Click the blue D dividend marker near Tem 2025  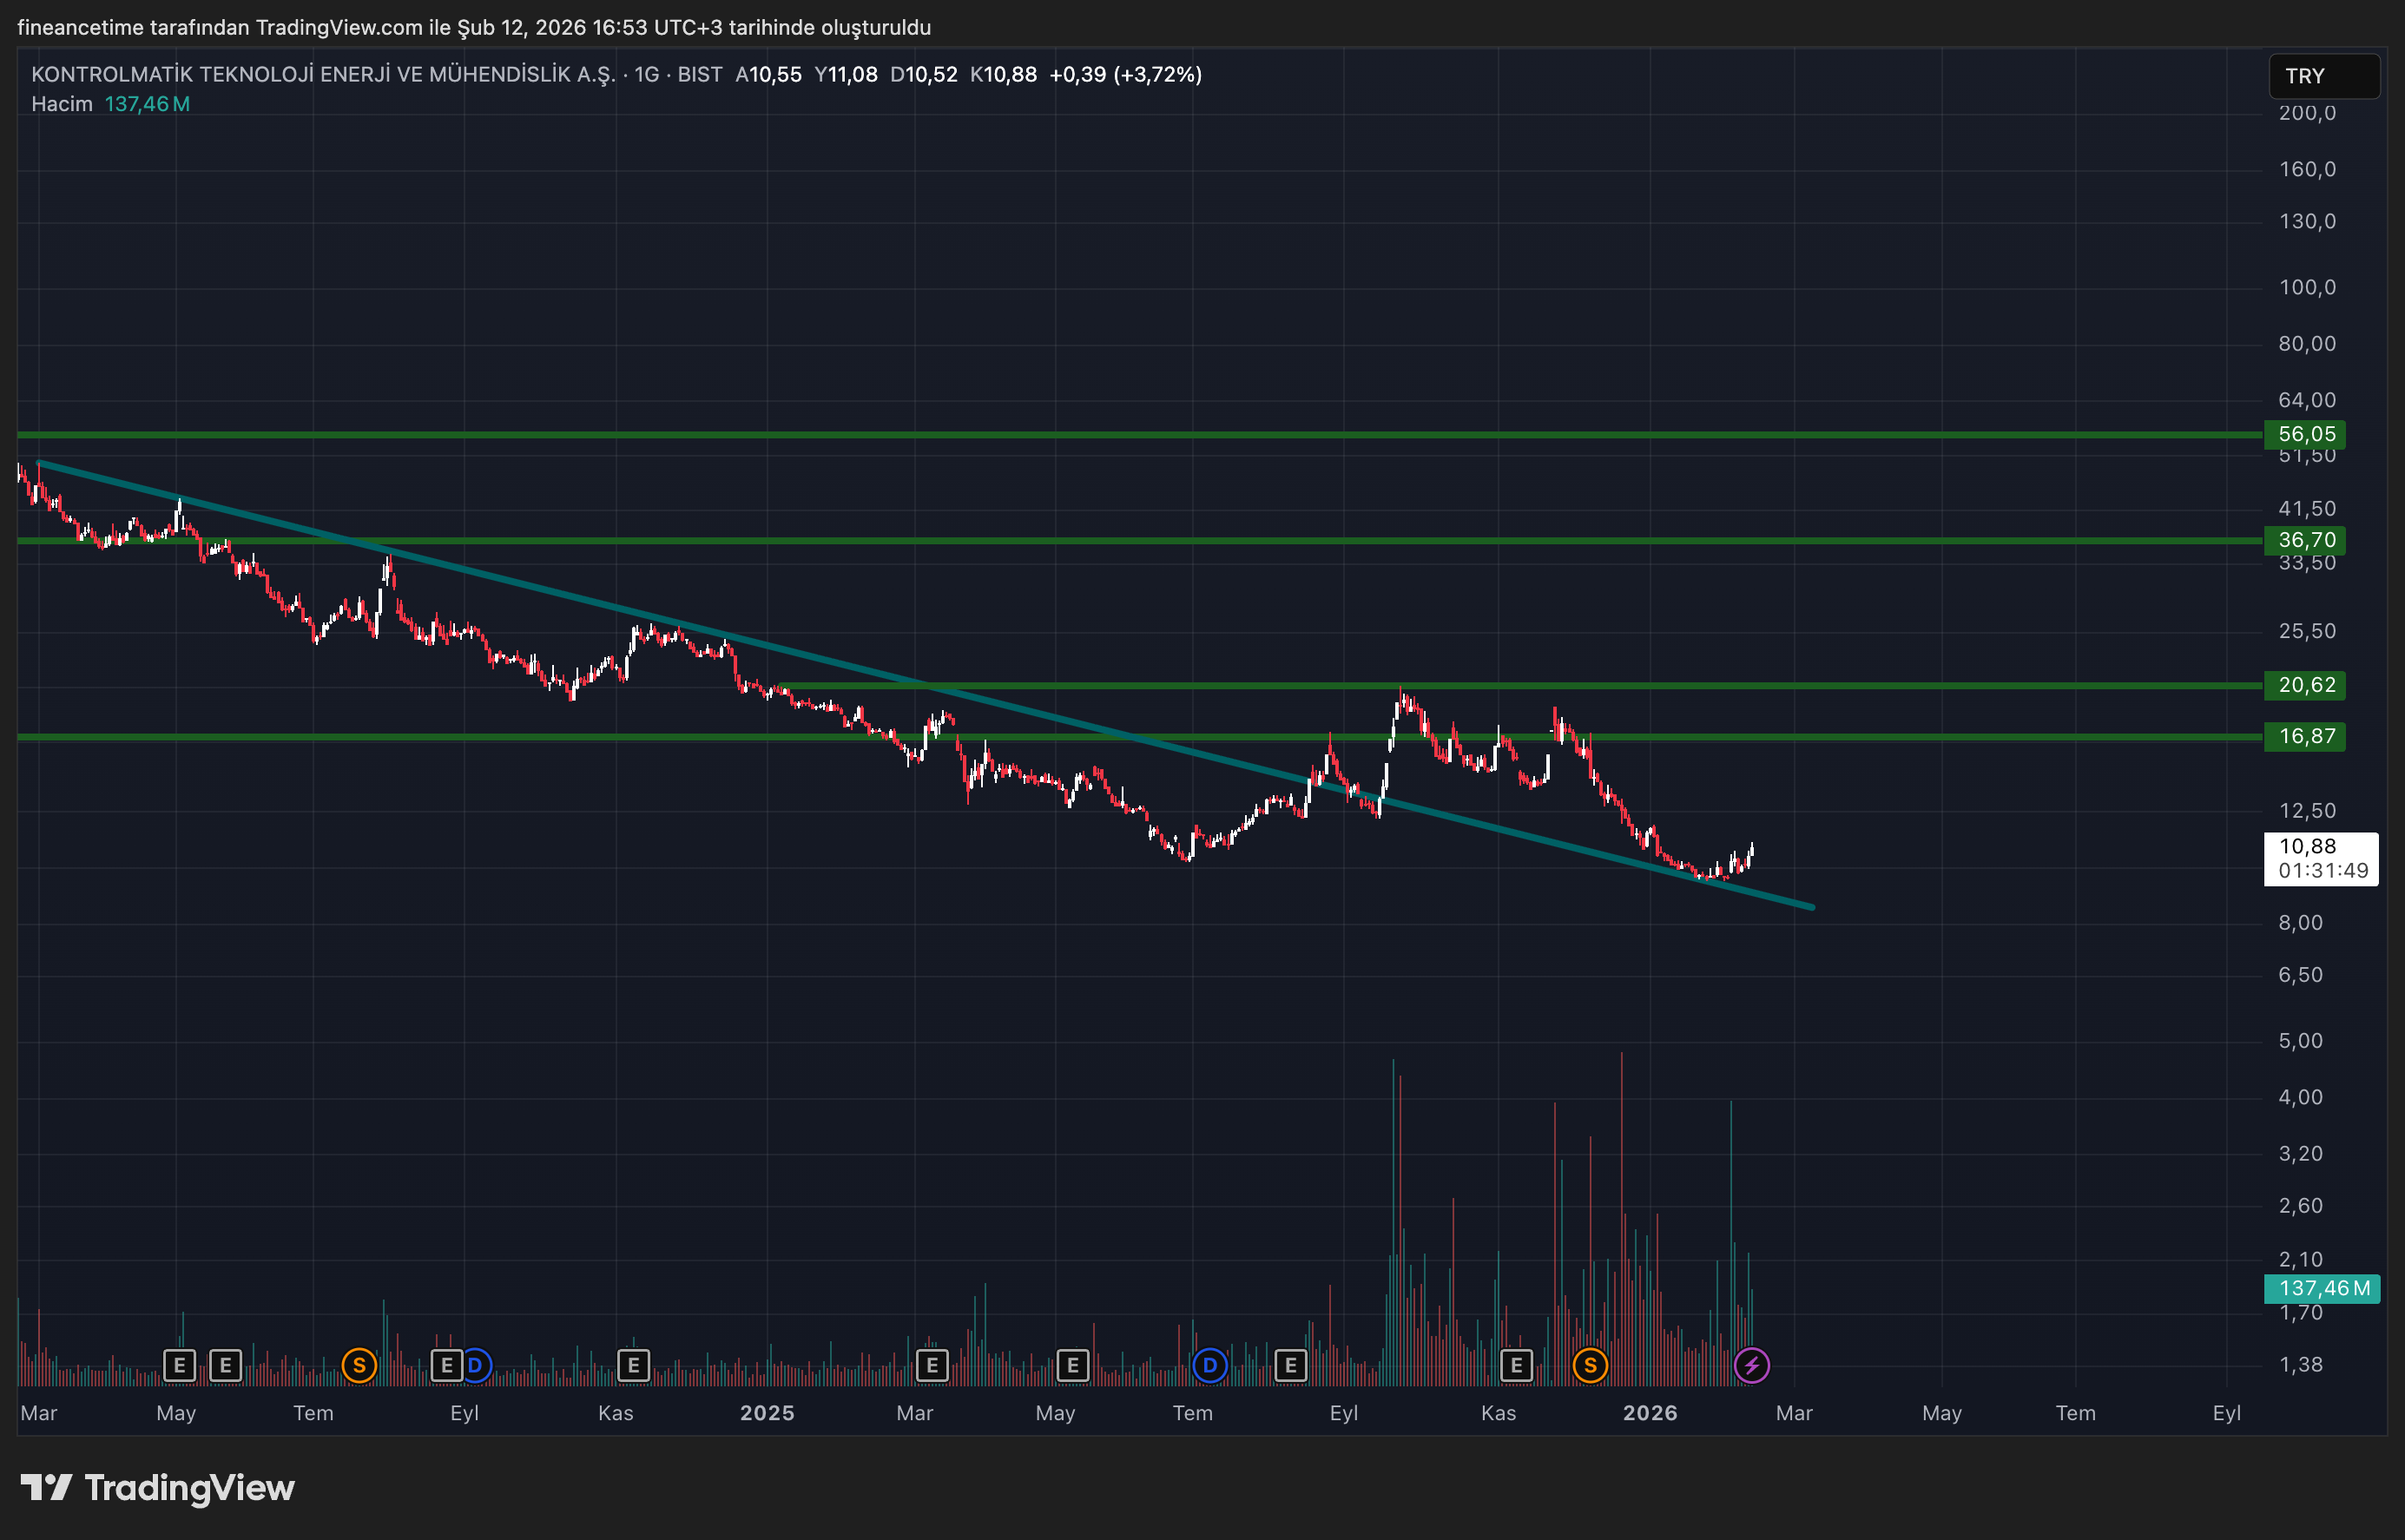(1210, 1365)
